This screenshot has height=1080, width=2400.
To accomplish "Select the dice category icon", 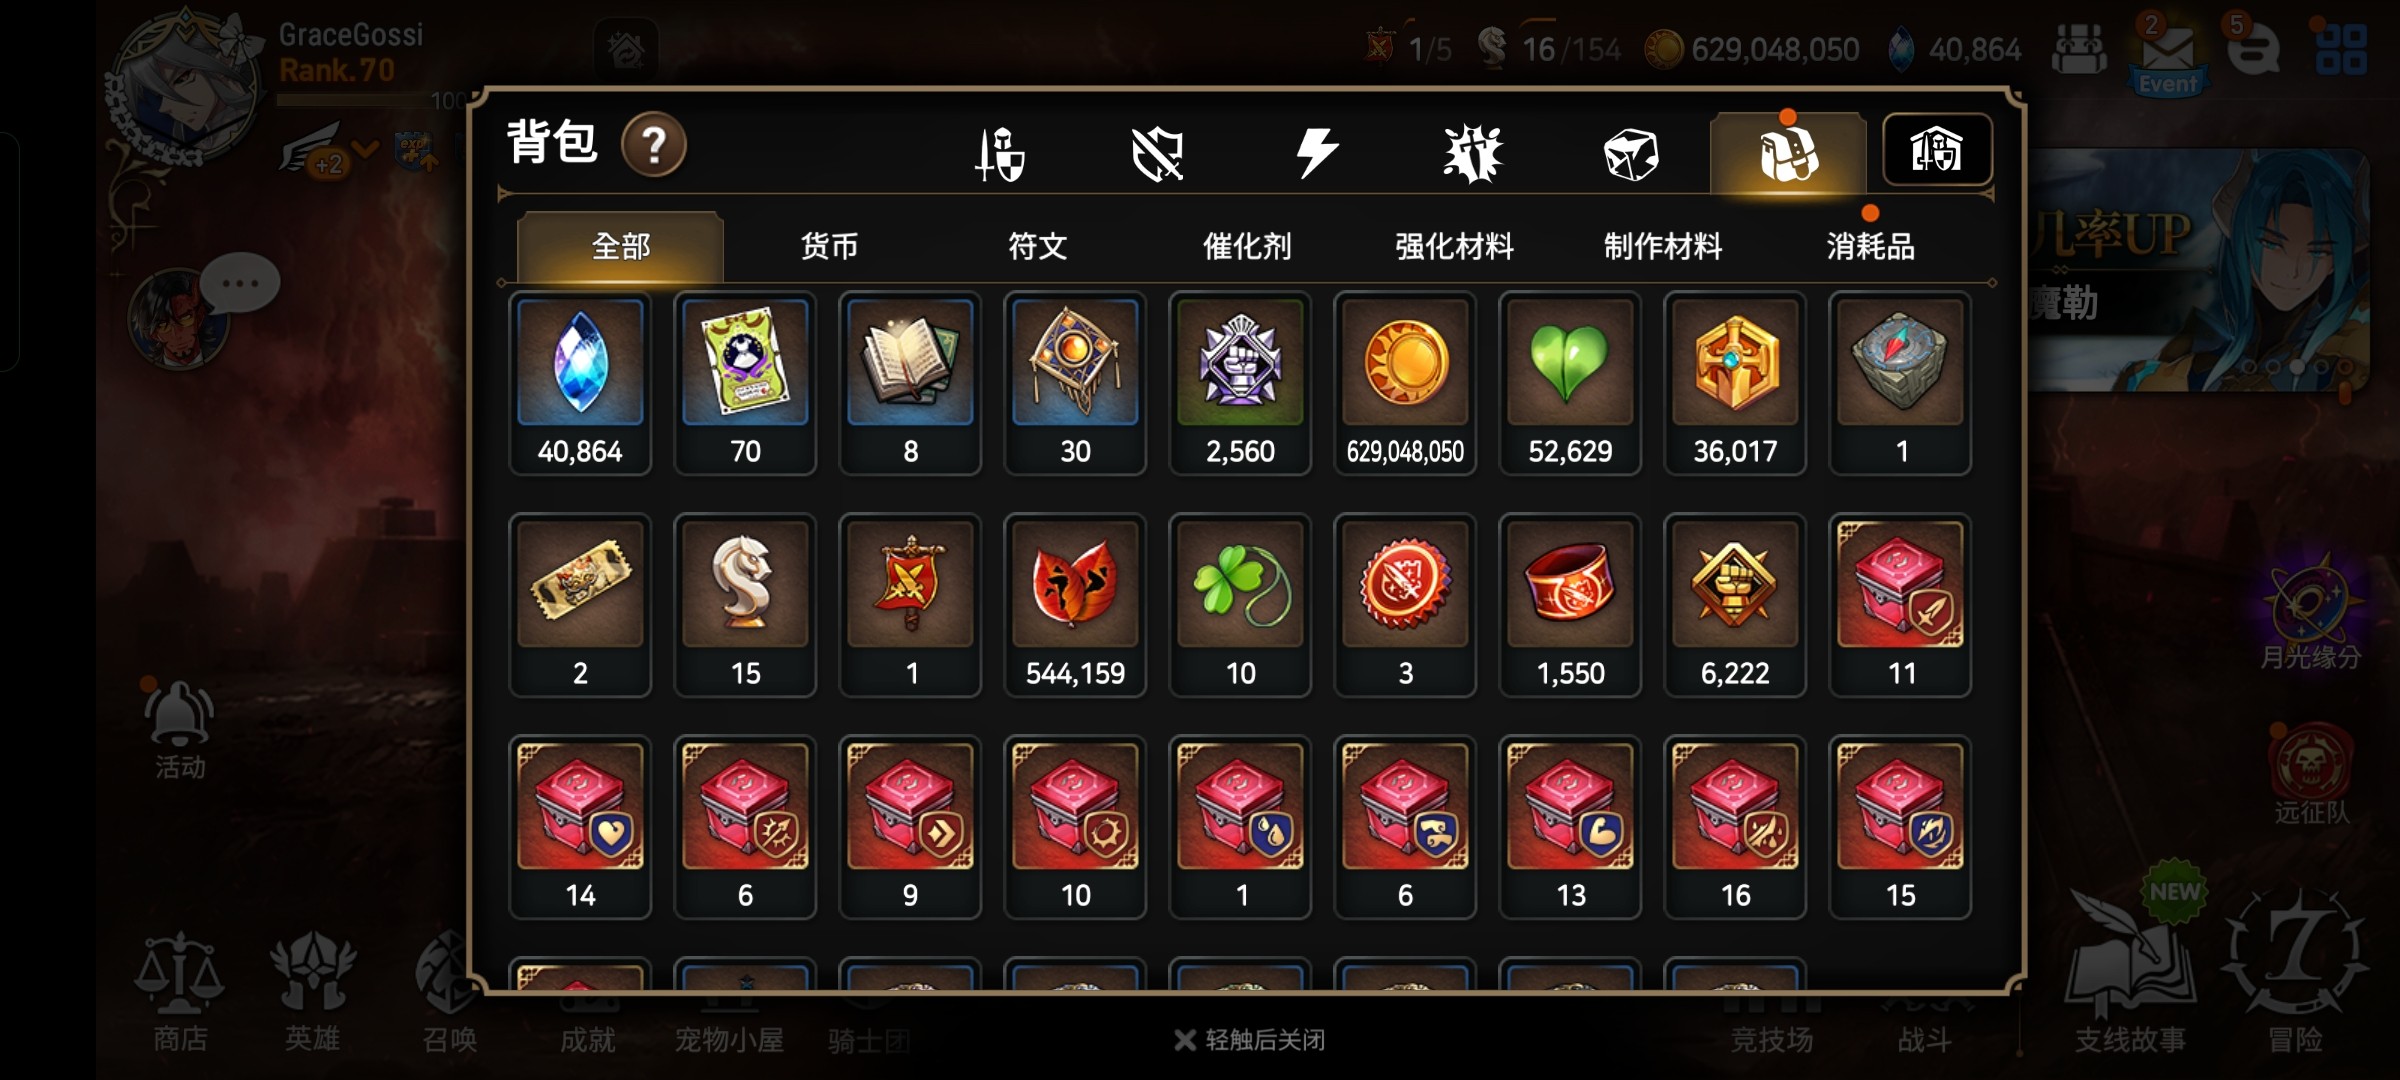I will [x=1630, y=155].
